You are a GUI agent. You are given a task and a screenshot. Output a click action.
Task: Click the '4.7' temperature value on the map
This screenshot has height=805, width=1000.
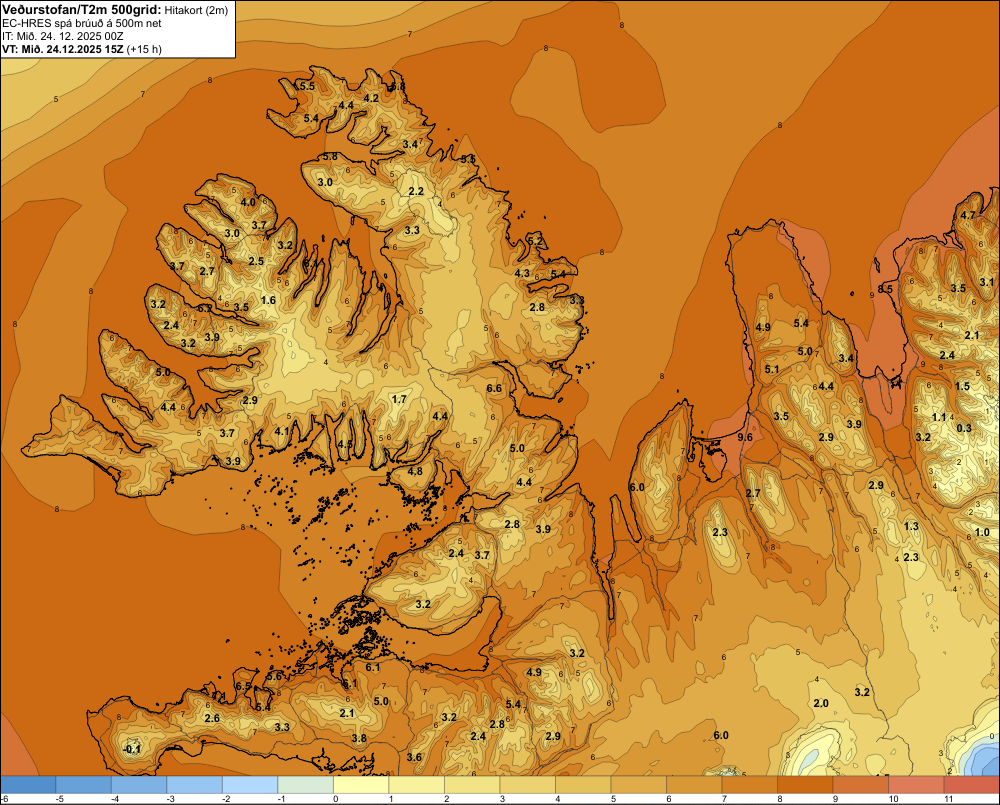(967, 215)
